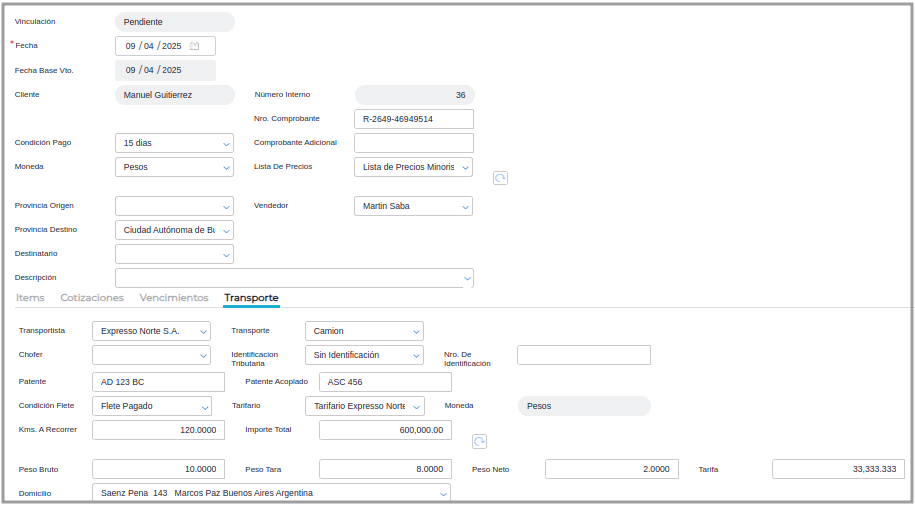Image resolution: width=915 pixels, height=505 pixels.
Task: Go to the Vencimientos tab
Action: coord(174,298)
